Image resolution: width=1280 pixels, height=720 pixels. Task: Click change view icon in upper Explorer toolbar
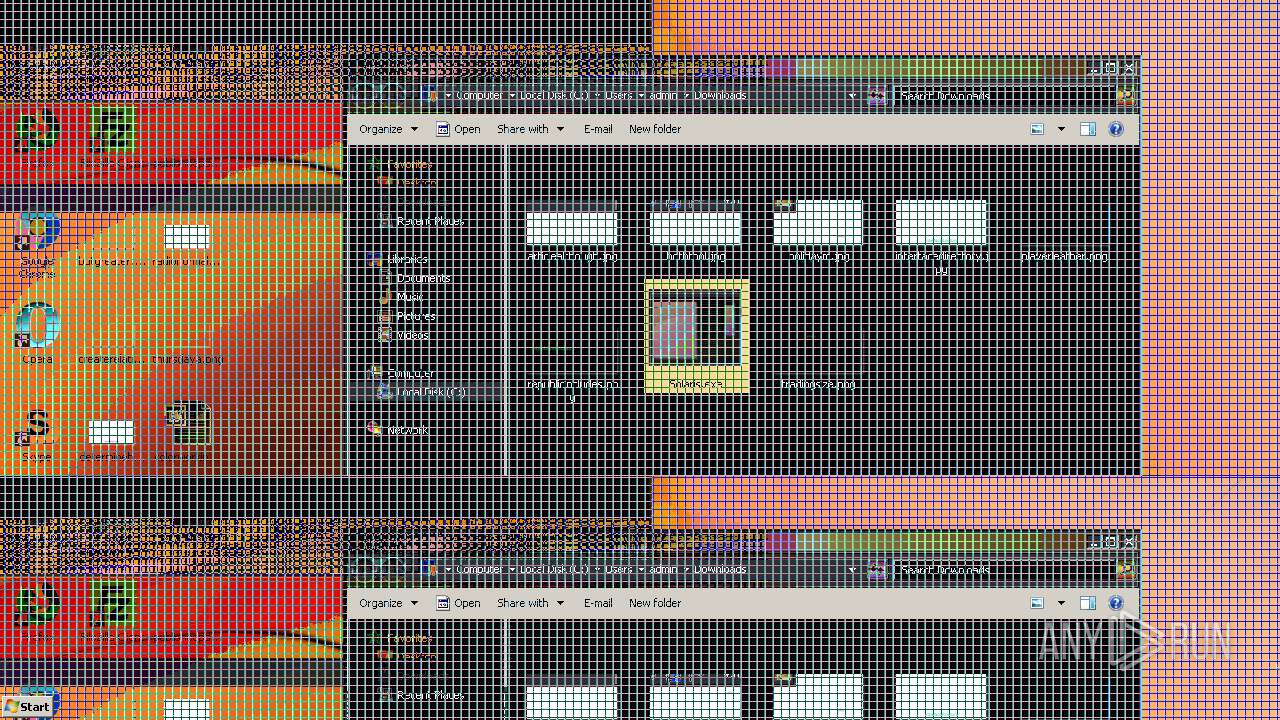click(1037, 129)
